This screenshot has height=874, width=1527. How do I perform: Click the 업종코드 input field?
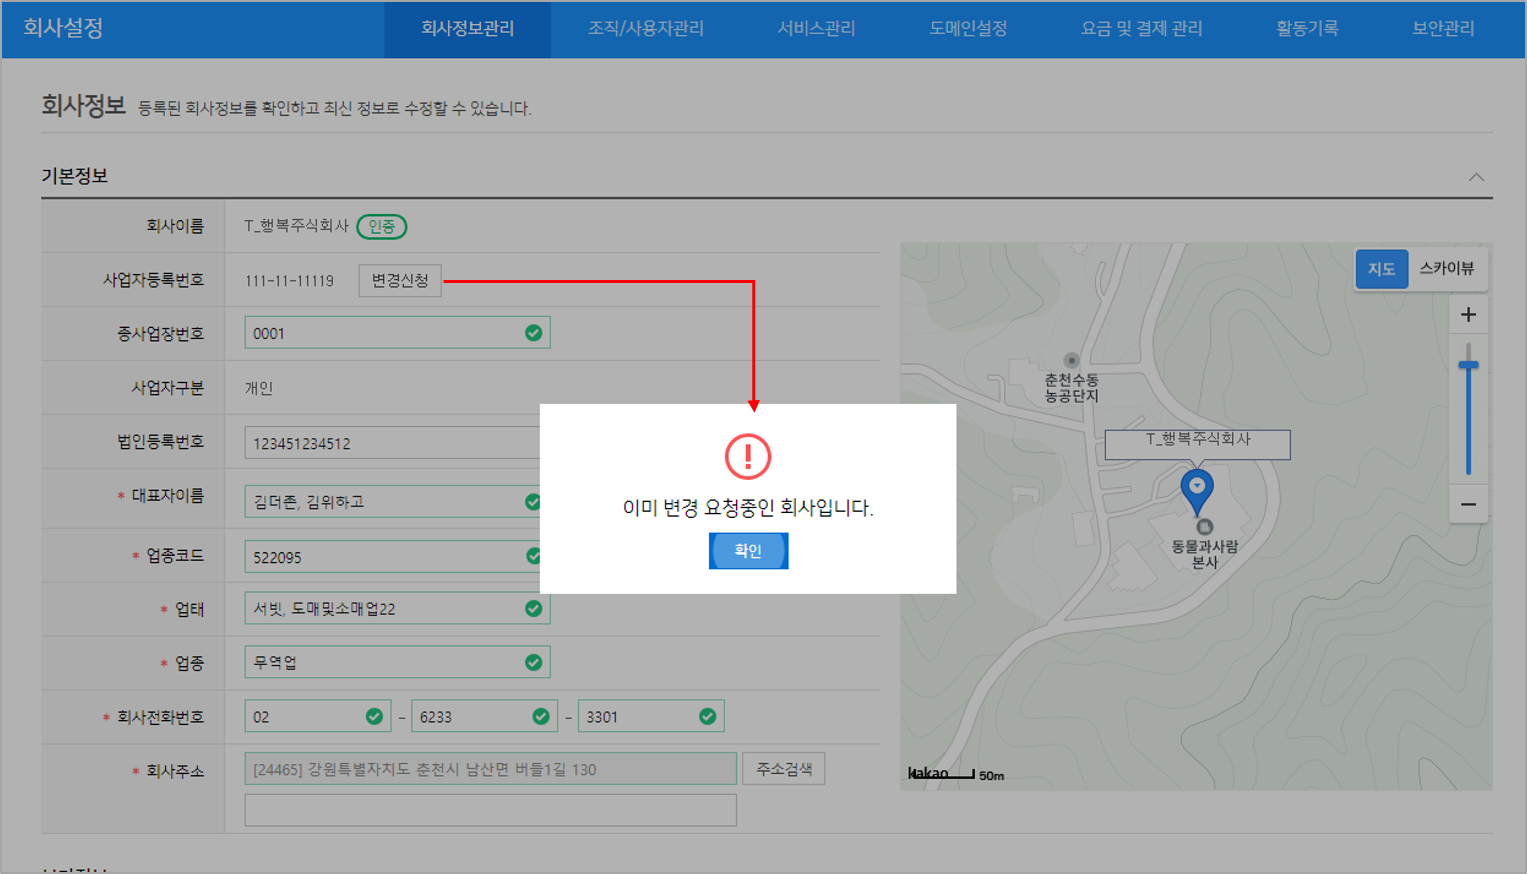[385, 557]
